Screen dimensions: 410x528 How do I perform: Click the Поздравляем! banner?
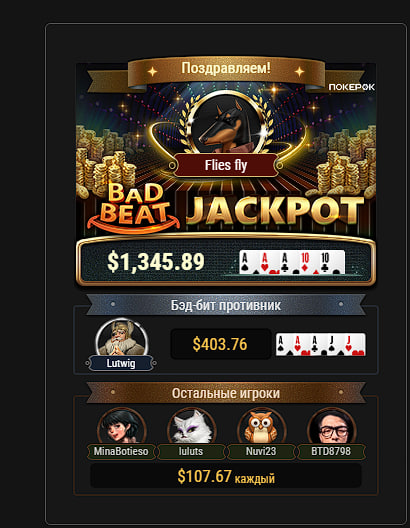(x=226, y=69)
